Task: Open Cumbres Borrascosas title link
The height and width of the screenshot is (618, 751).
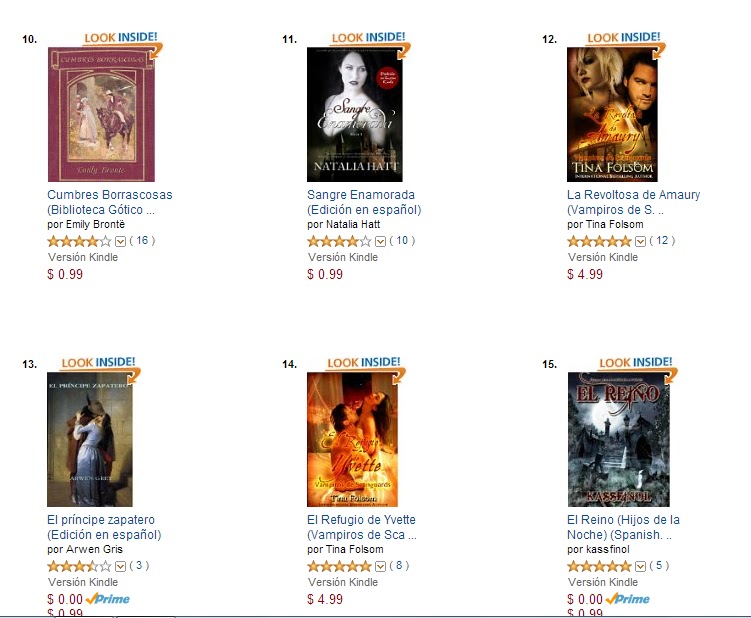Action: point(110,202)
